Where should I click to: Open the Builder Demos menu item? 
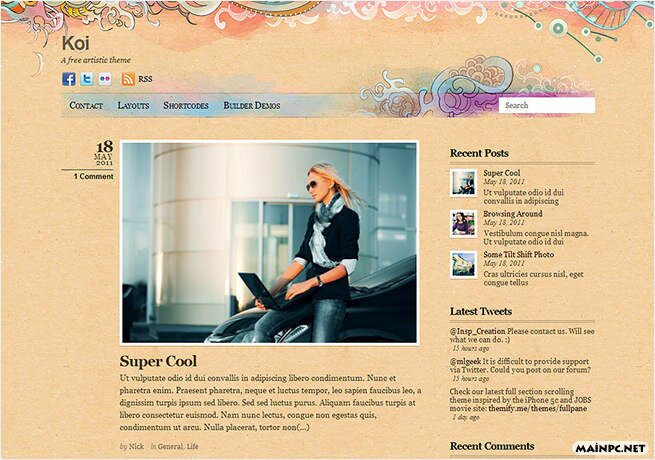252,105
